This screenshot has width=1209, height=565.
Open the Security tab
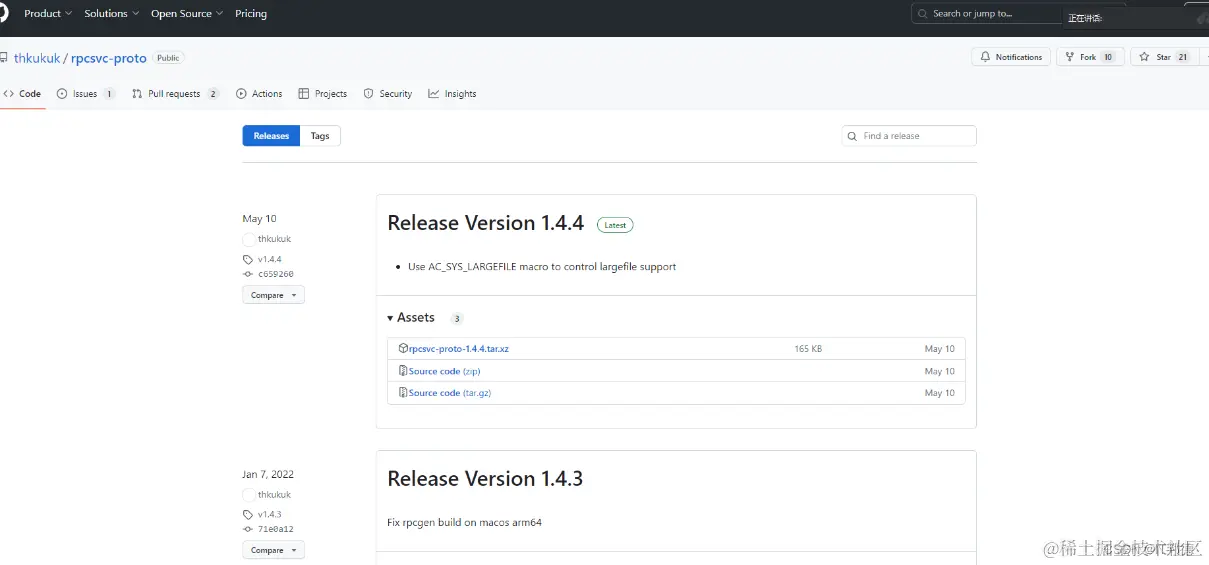point(388,94)
